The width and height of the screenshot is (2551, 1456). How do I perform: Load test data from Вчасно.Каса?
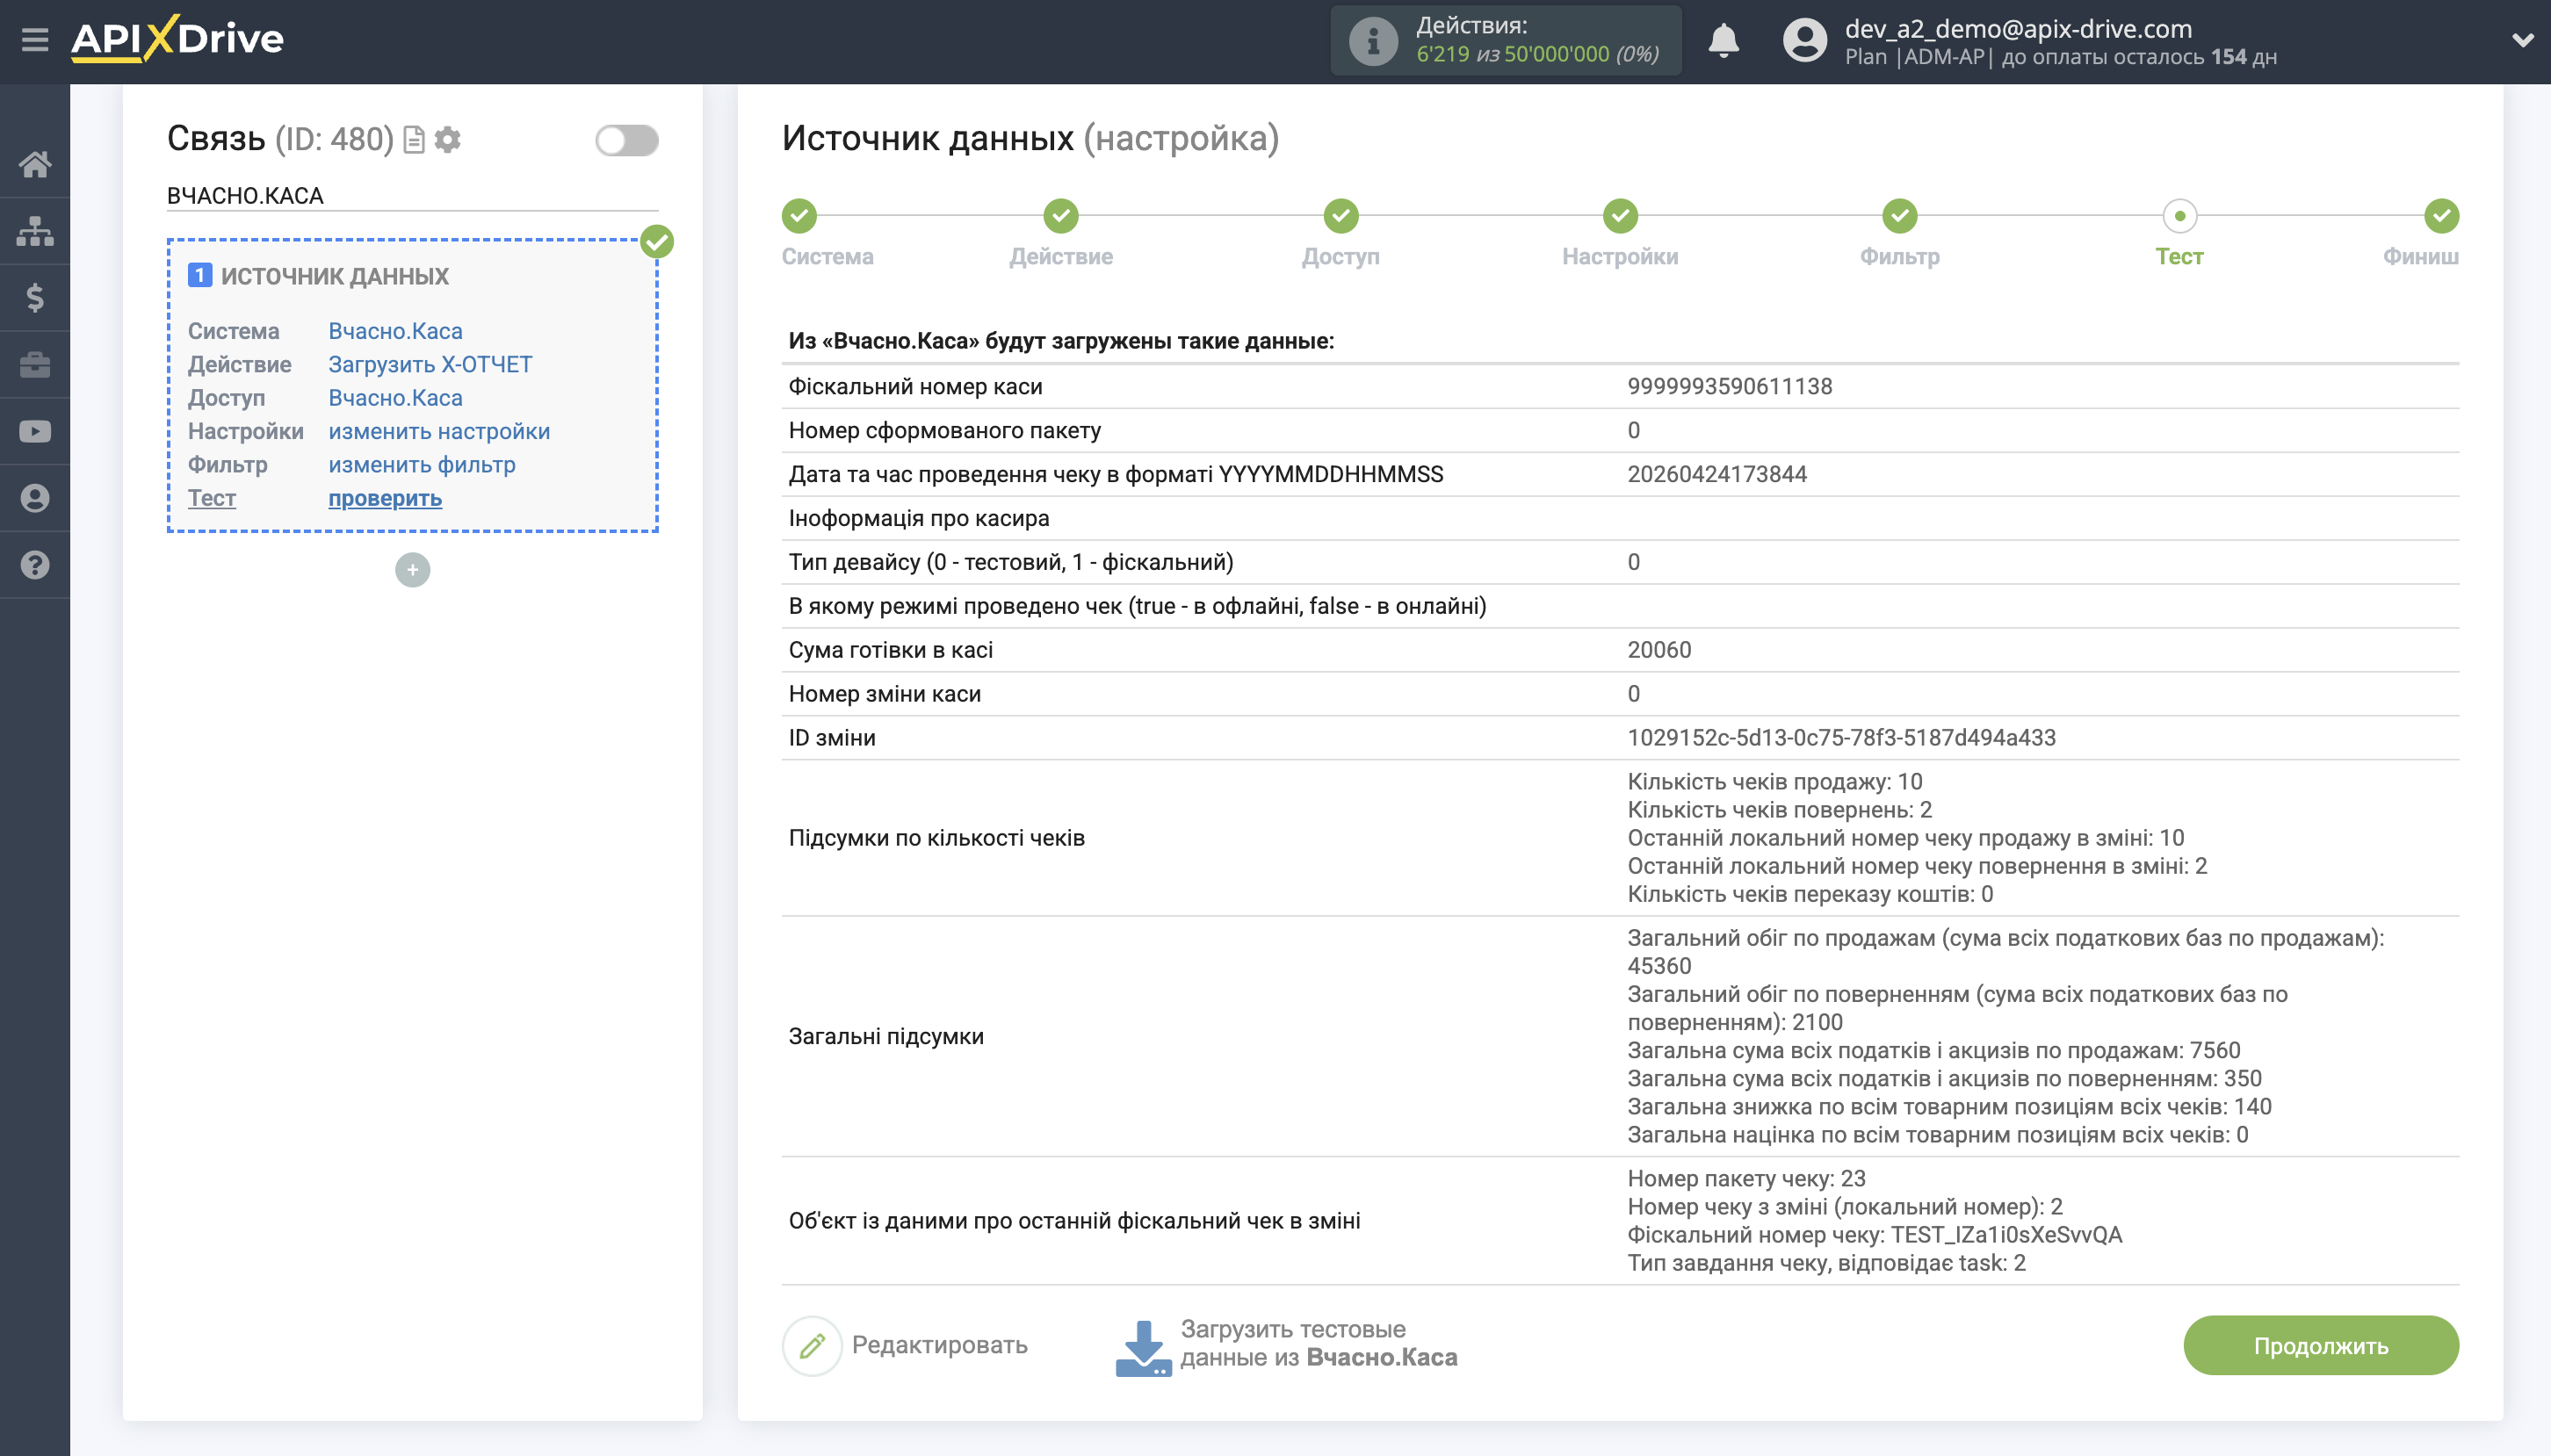1286,1345
